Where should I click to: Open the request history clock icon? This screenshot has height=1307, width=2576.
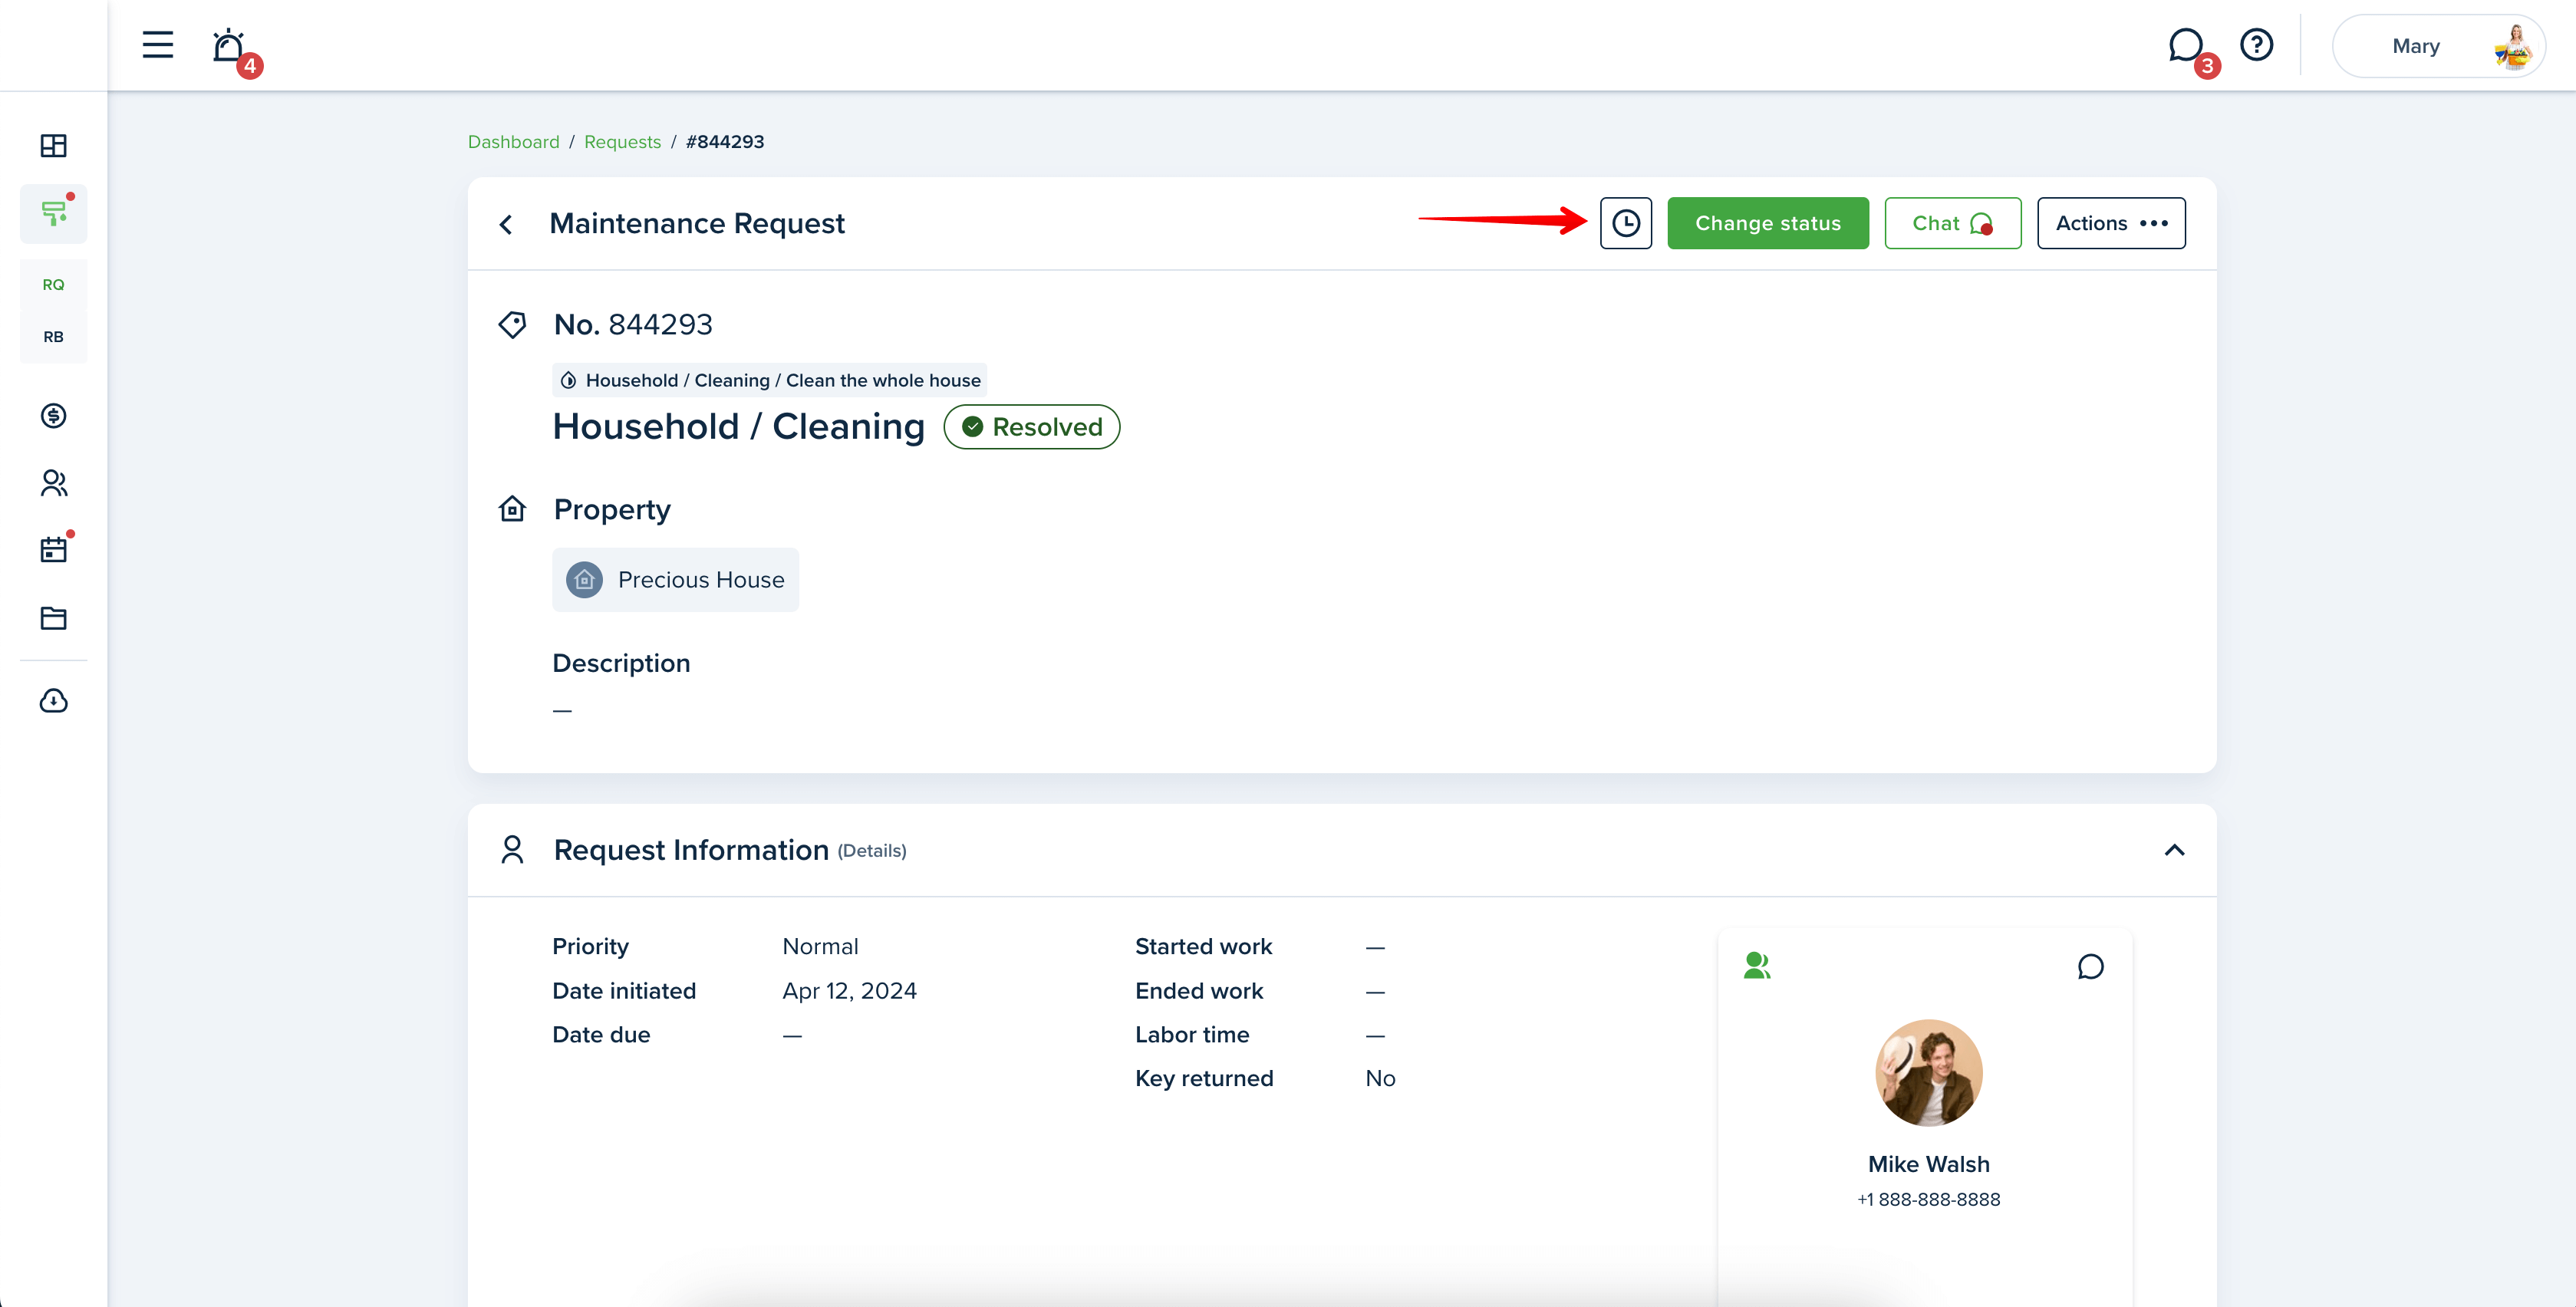(1626, 223)
